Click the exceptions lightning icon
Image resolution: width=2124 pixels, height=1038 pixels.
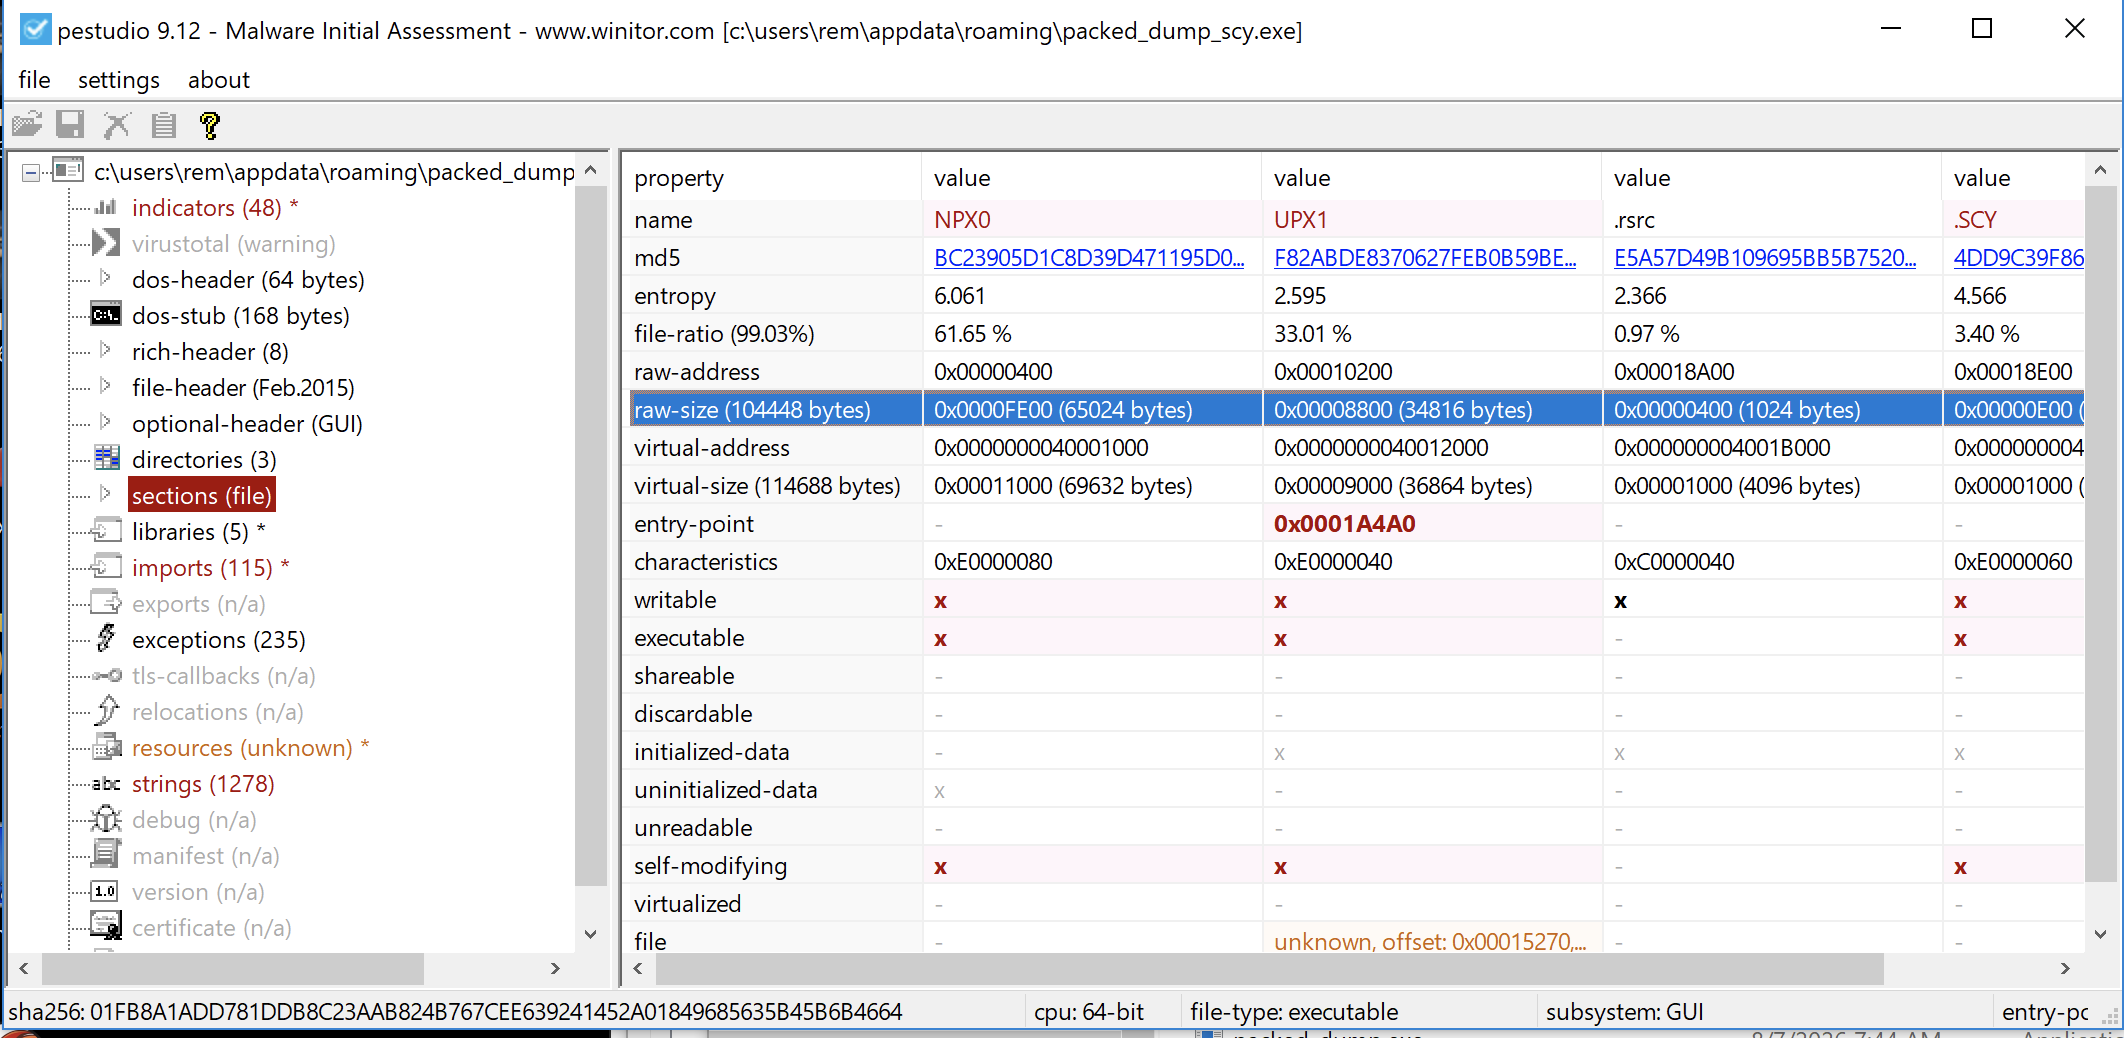click(106, 638)
